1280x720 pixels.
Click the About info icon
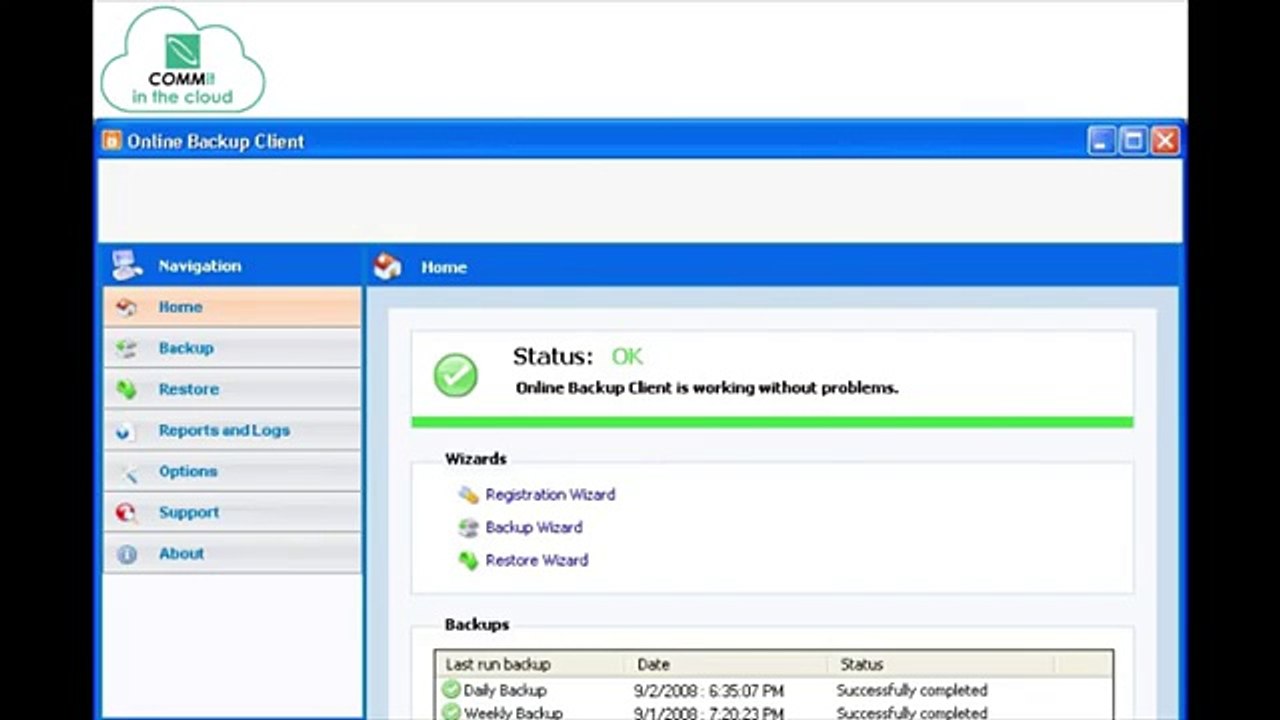126,554
